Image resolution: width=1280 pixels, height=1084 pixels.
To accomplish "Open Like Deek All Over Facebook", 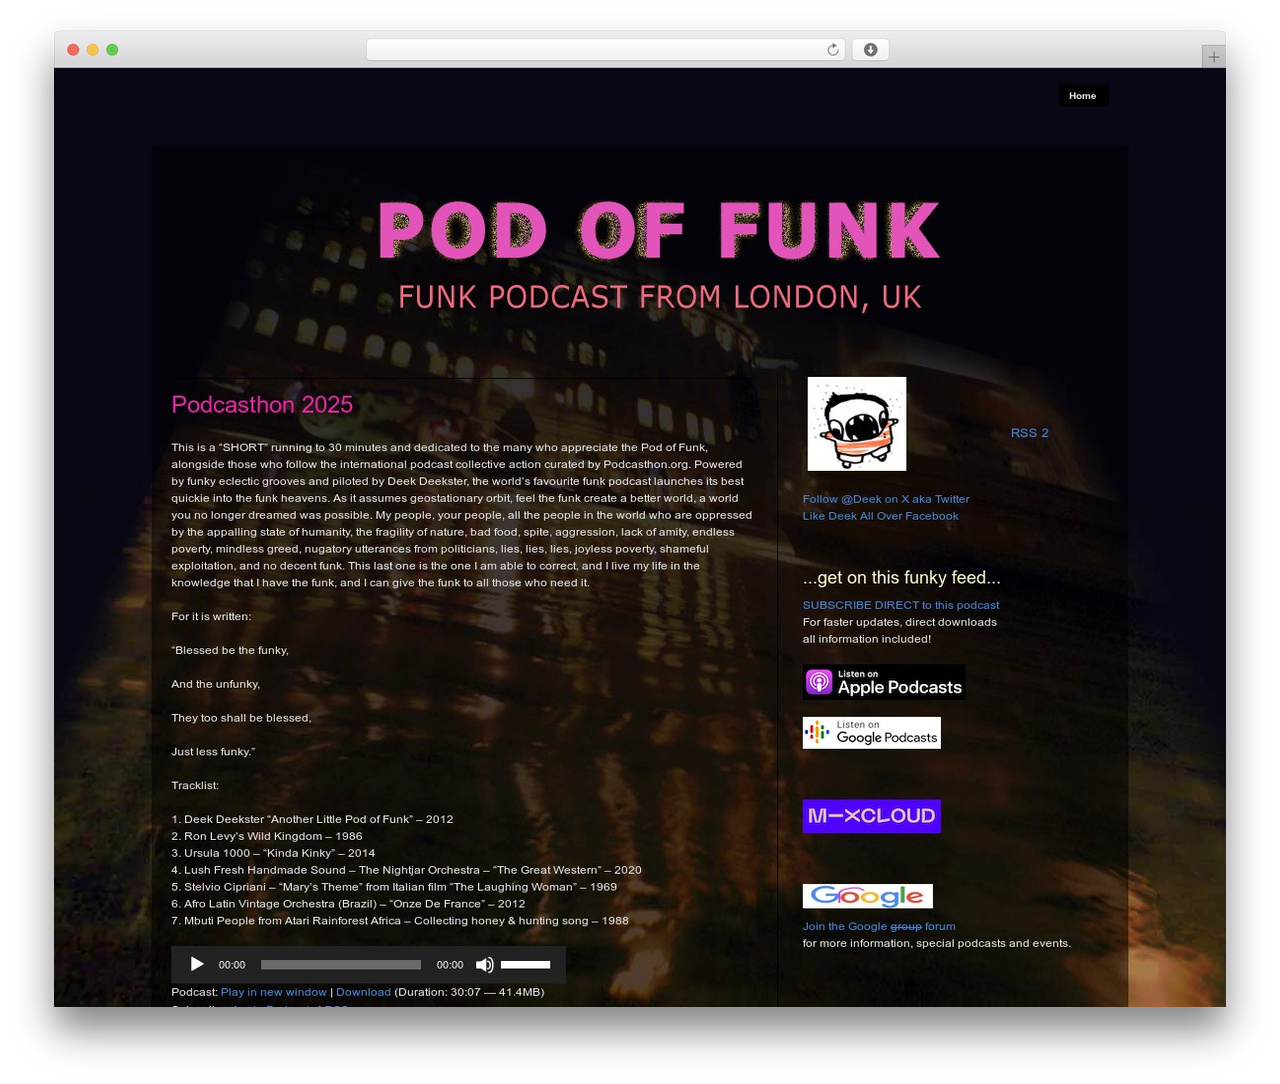I will tap(880, 516).
